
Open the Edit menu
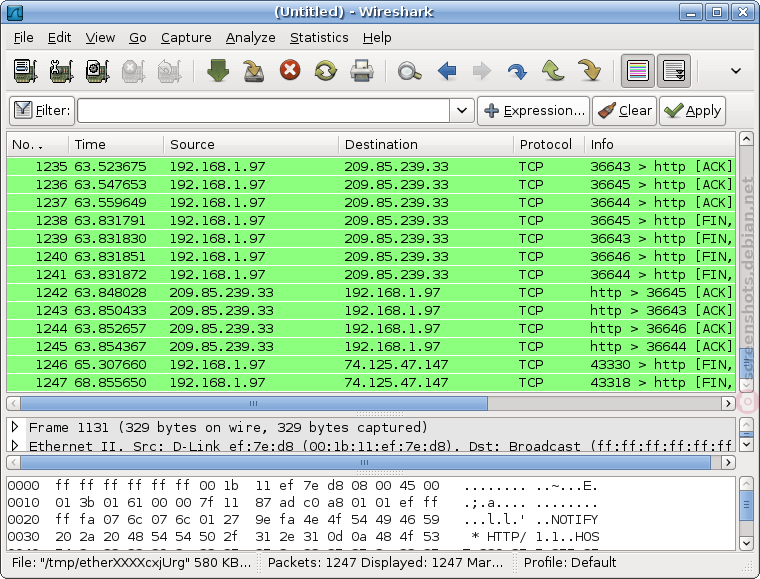point(59,38)
